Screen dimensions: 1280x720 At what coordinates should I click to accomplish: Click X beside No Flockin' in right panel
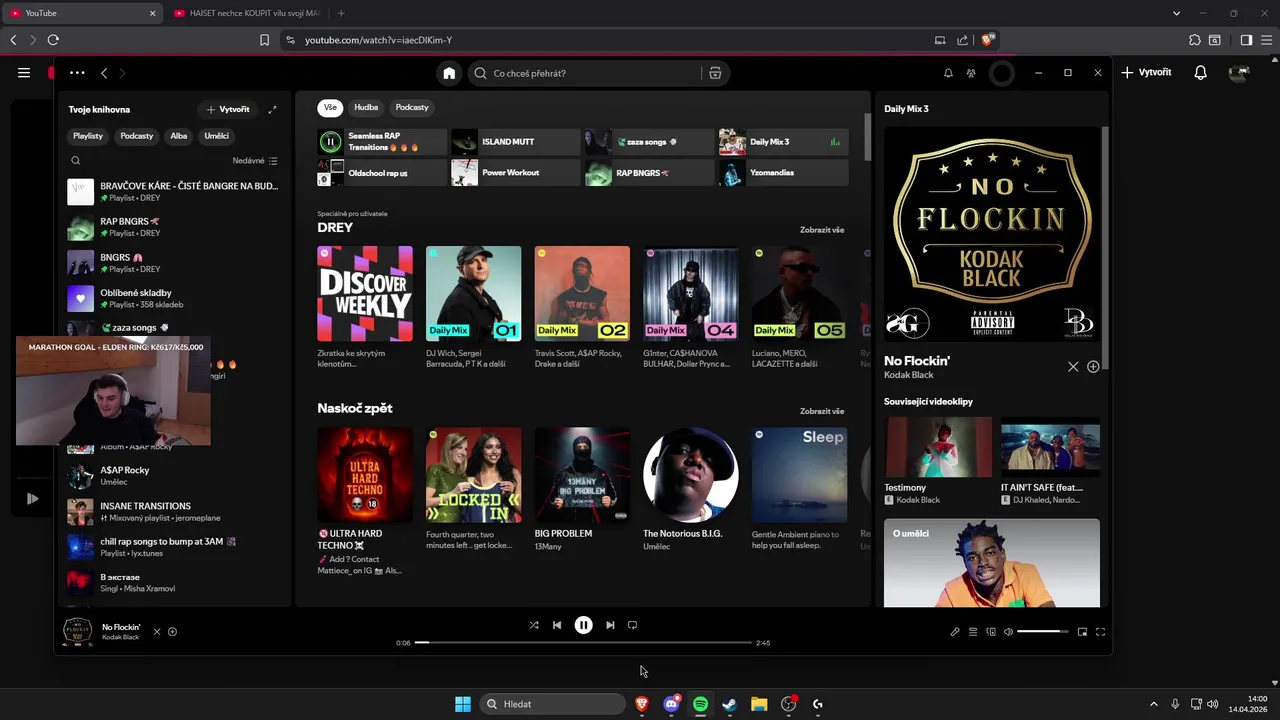[1073, 367]
